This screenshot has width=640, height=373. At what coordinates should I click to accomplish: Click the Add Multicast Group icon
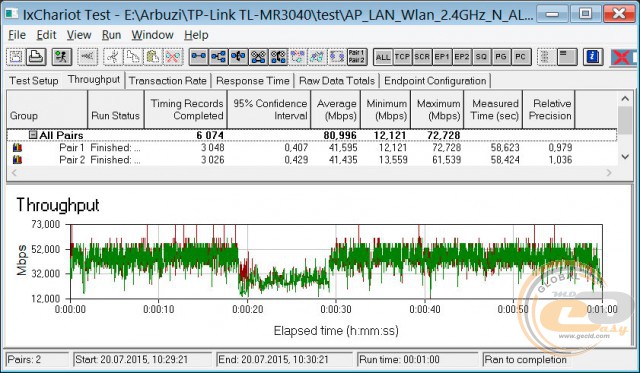point(218,57)
